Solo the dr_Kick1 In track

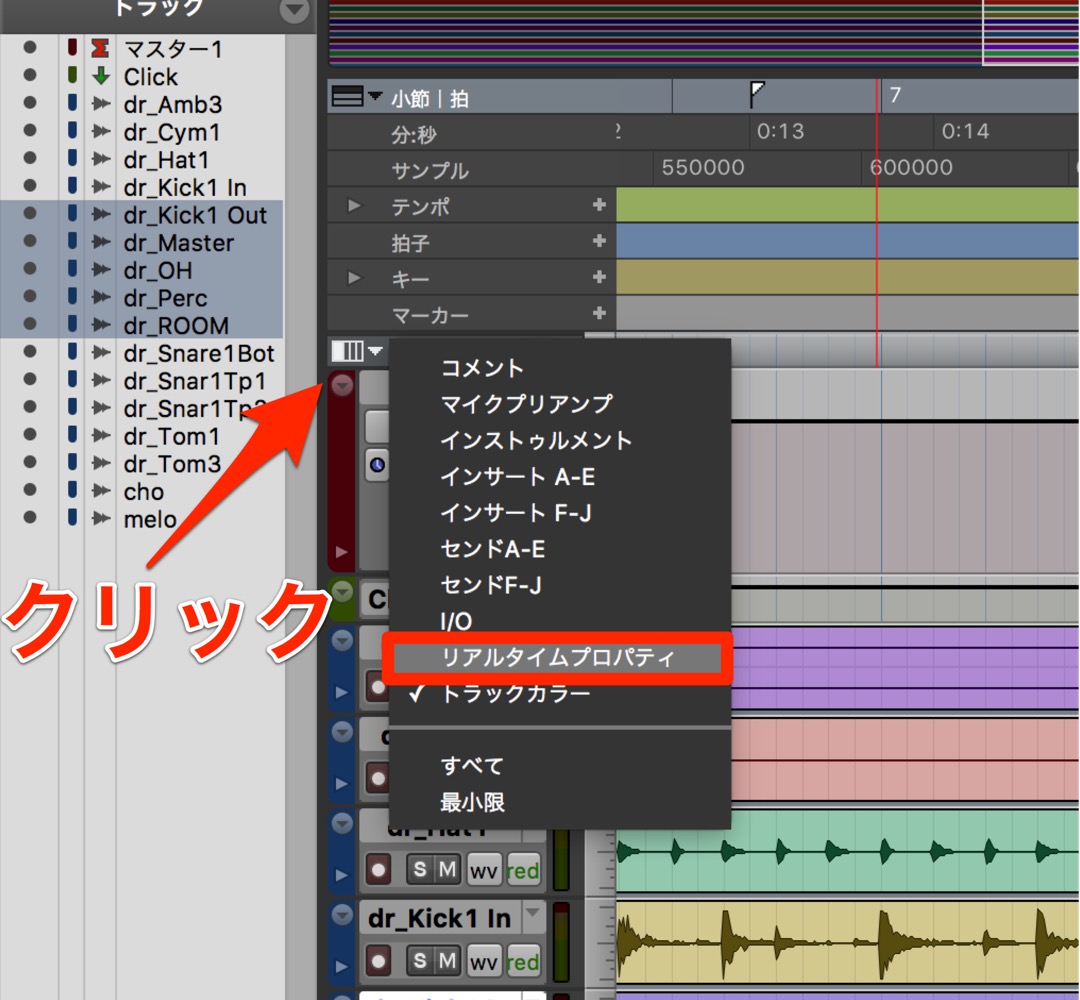[420, 960]
